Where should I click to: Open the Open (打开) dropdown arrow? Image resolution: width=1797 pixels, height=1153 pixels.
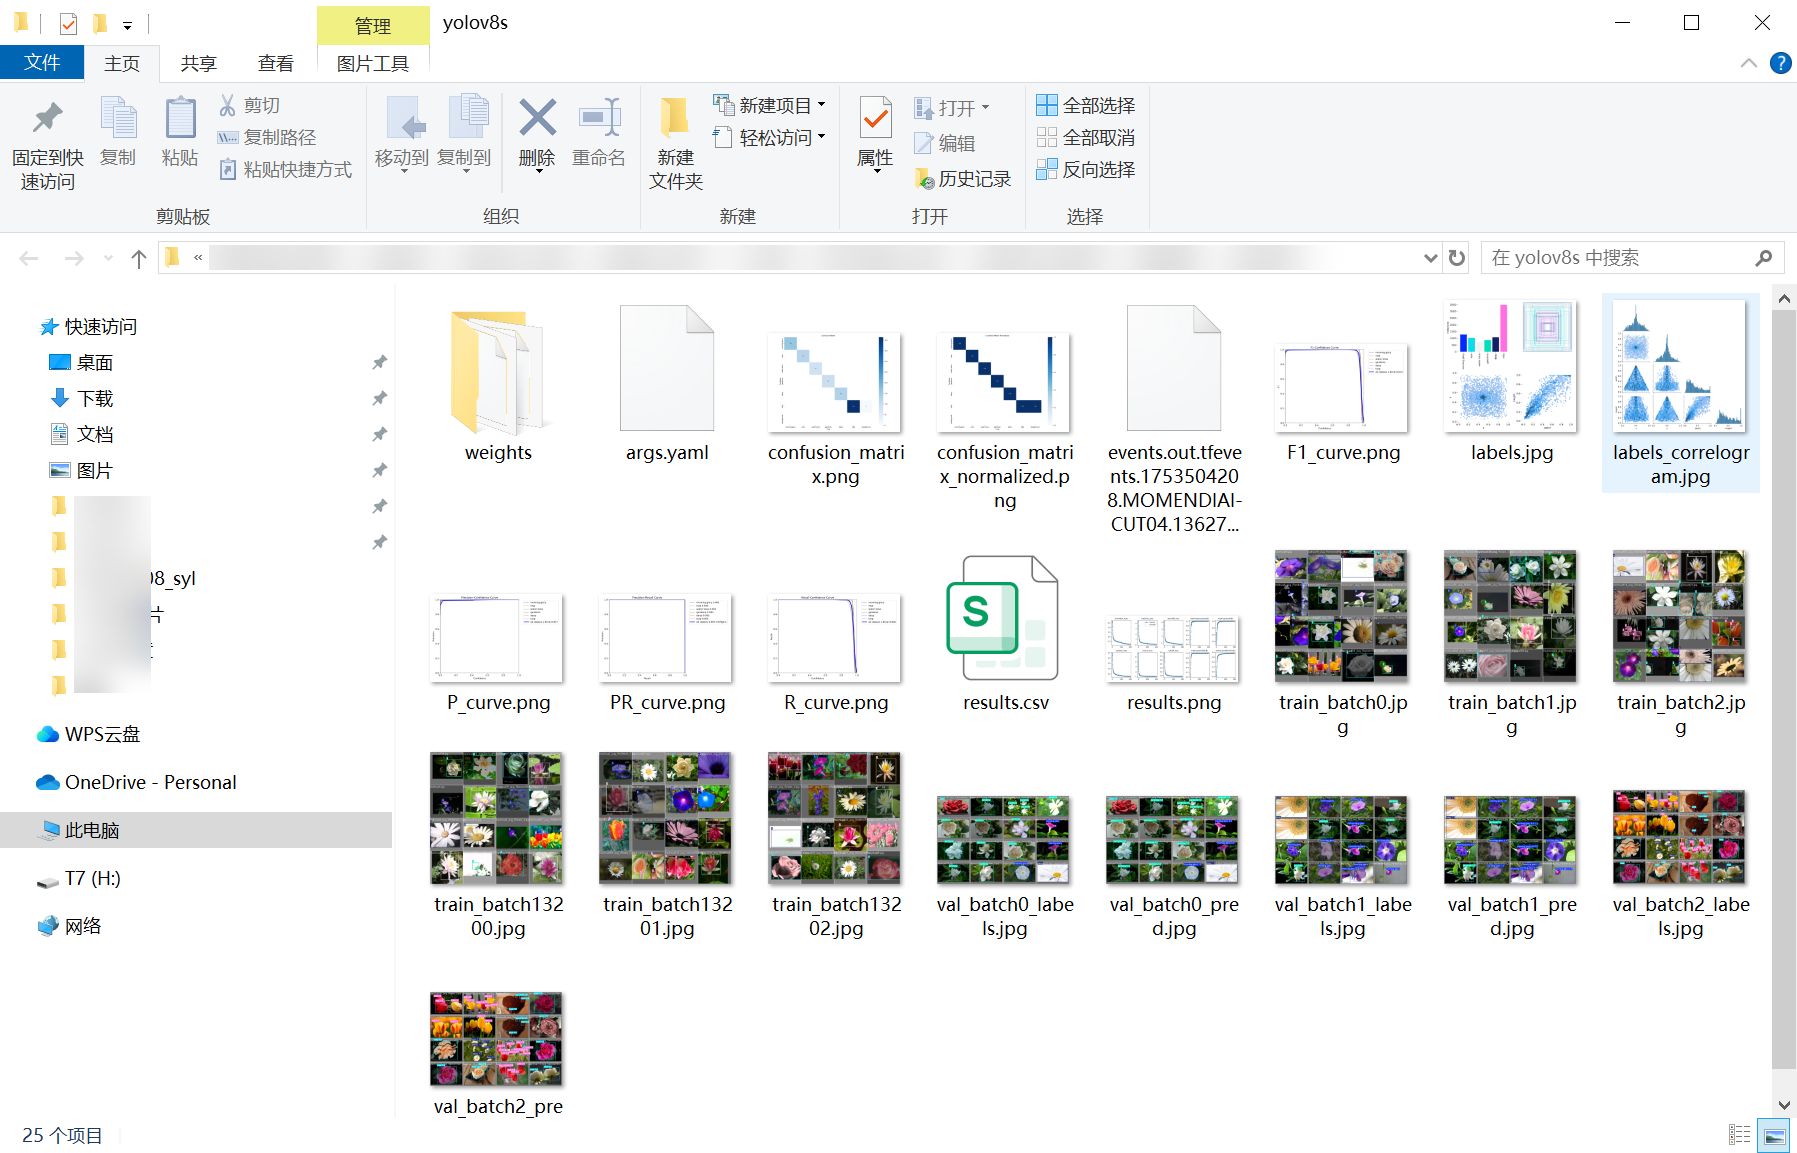pos(986,107)
